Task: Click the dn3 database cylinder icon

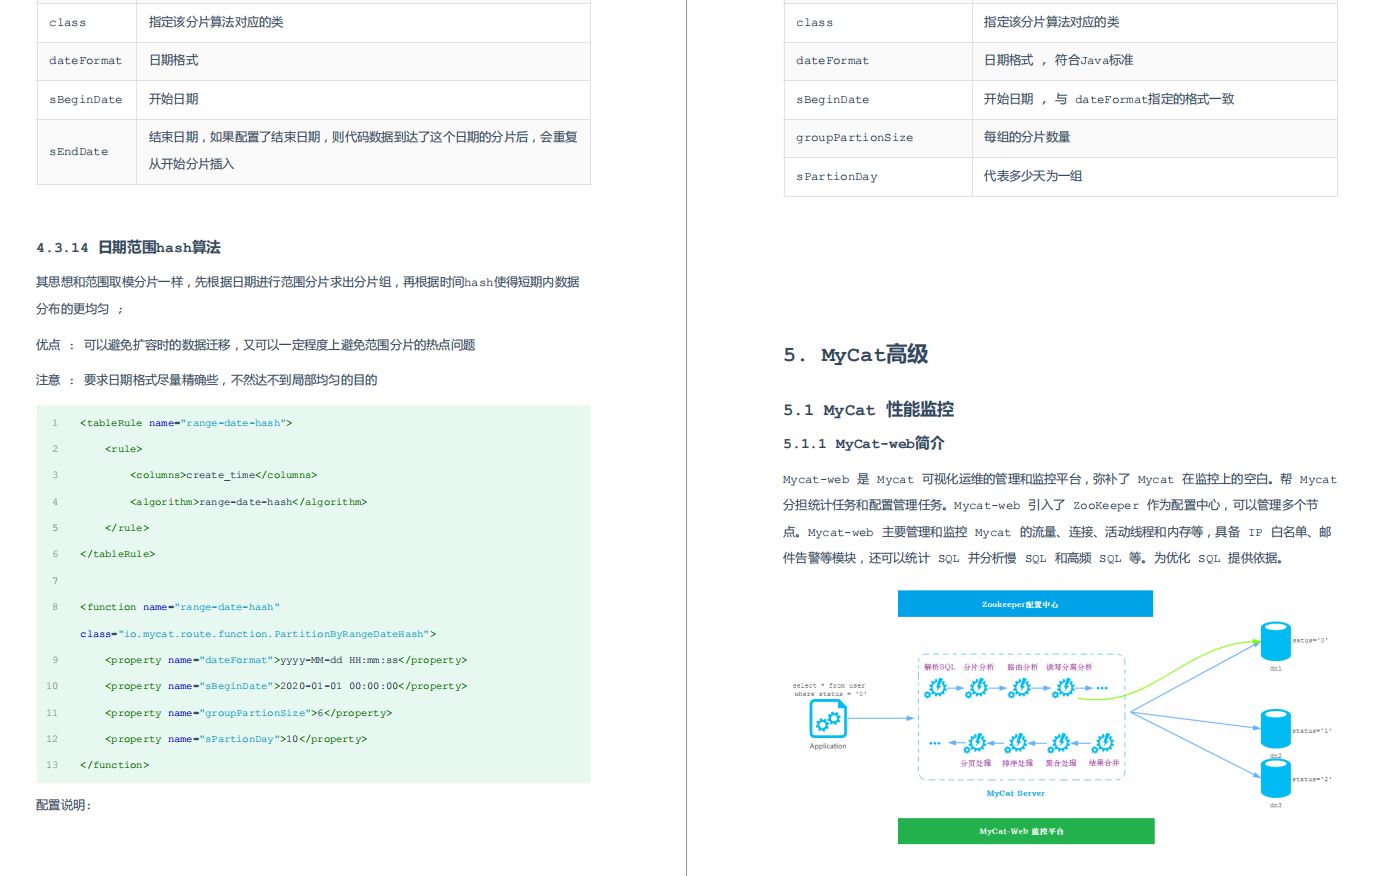Action: (x=1275, y=778)
